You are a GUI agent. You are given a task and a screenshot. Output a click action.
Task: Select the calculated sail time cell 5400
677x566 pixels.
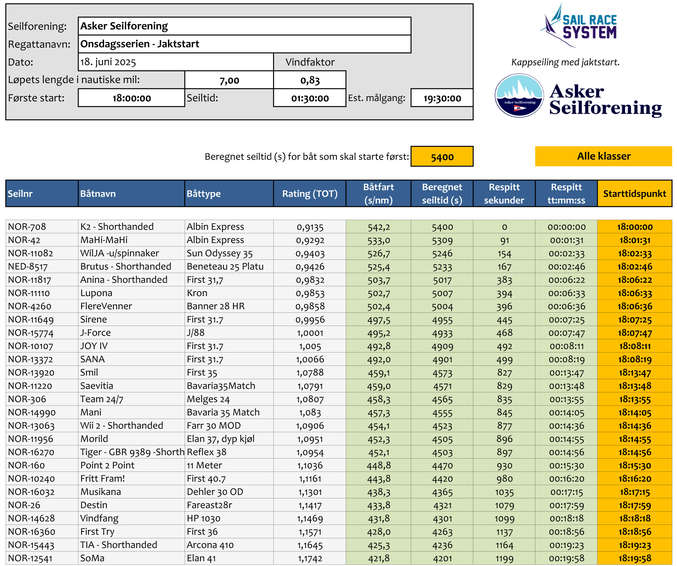click(442, 156)
